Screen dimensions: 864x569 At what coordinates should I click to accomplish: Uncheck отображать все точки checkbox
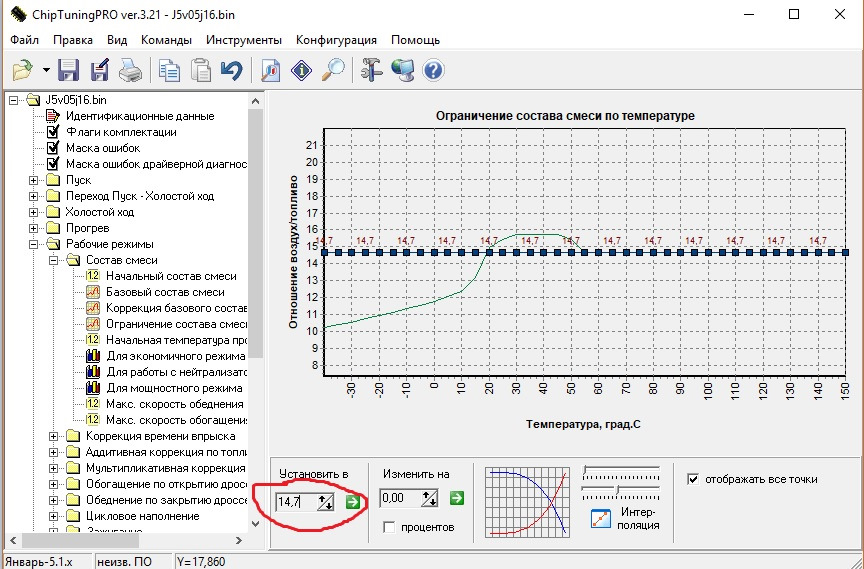click(x=693, y=479)
